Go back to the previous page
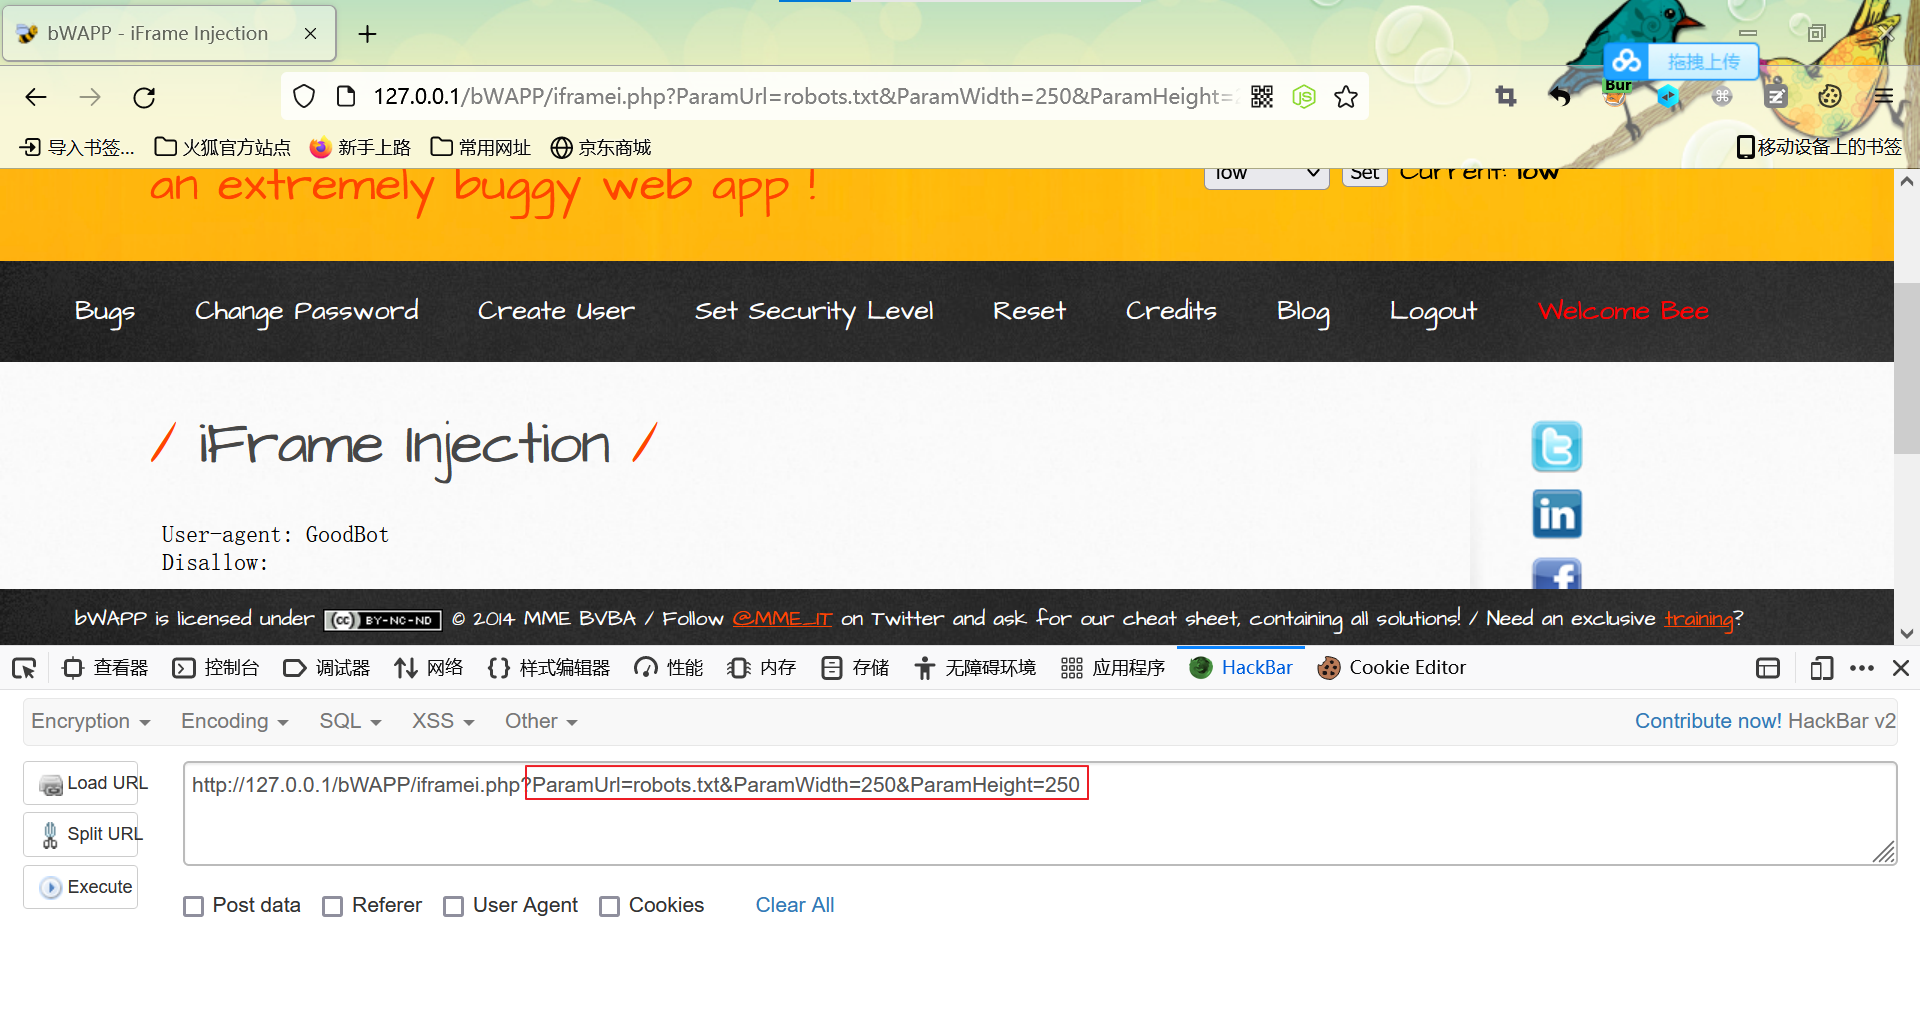 coord(36,97)
